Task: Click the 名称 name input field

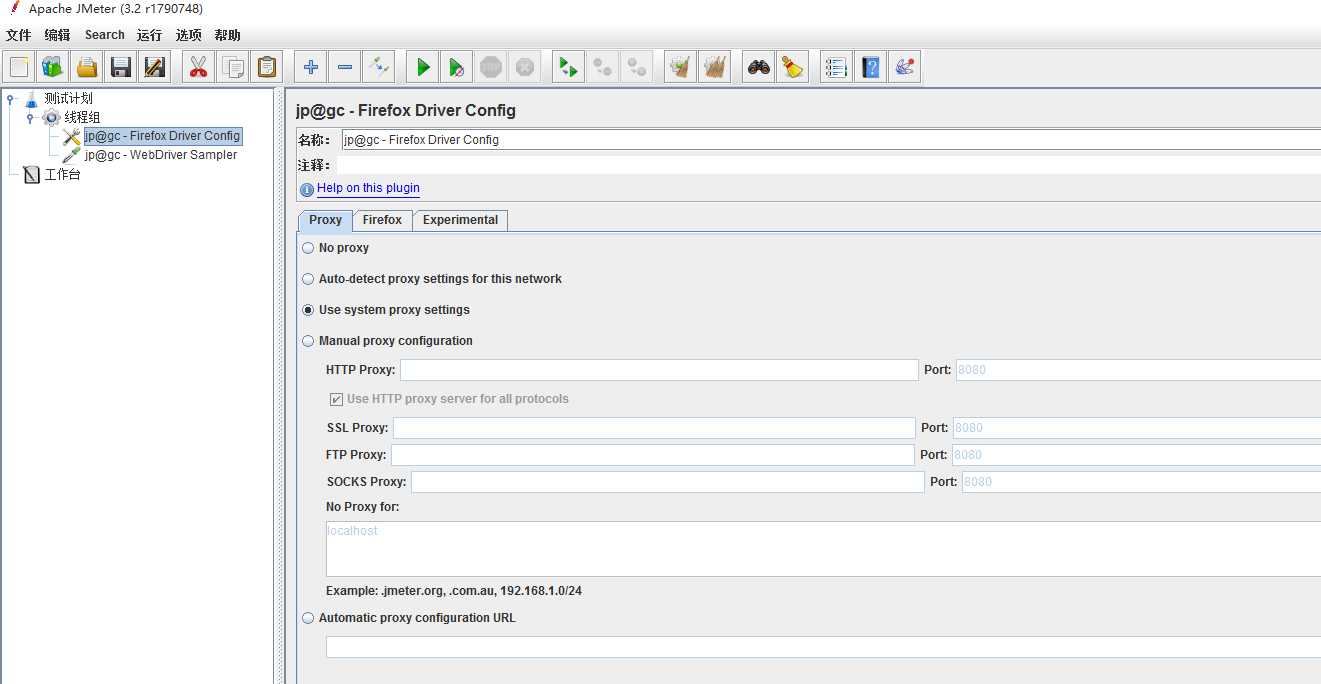Action: [831, 140]
